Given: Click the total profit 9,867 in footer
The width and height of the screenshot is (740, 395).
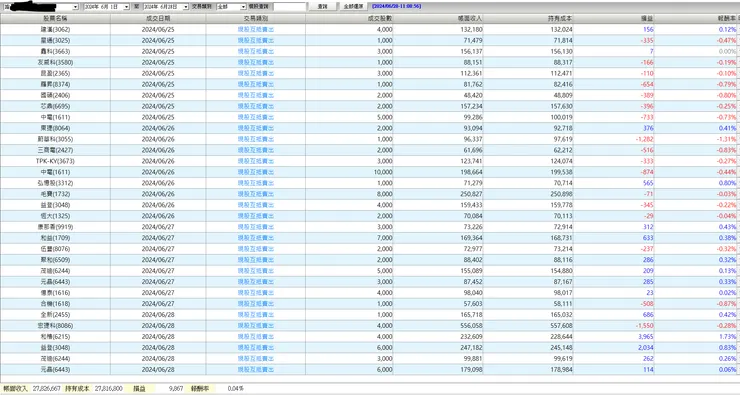Looking at the screenshot, I should (x=176, y=388).
